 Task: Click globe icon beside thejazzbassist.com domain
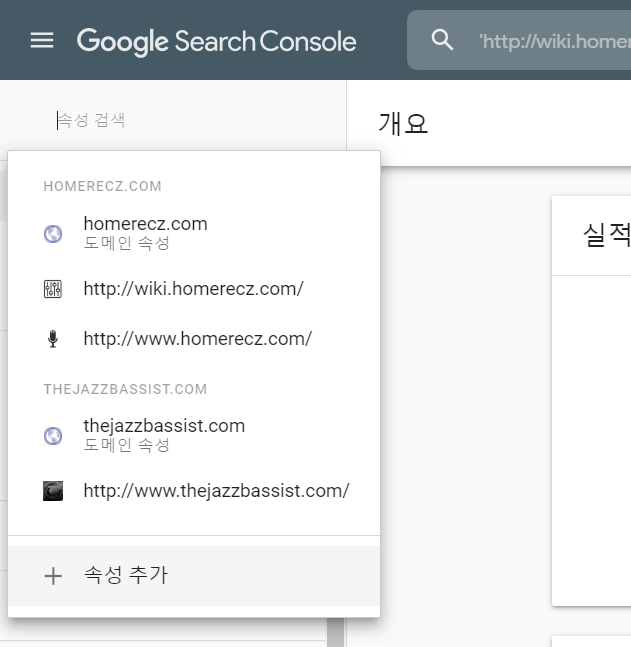(53, 436)
